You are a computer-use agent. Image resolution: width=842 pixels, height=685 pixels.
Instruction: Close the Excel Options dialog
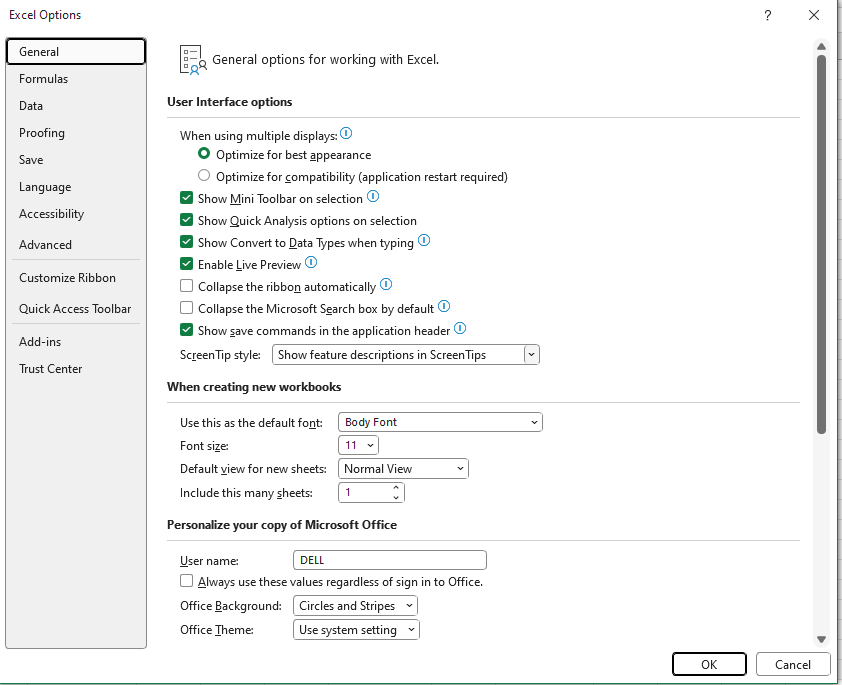(x=814, y=15)
